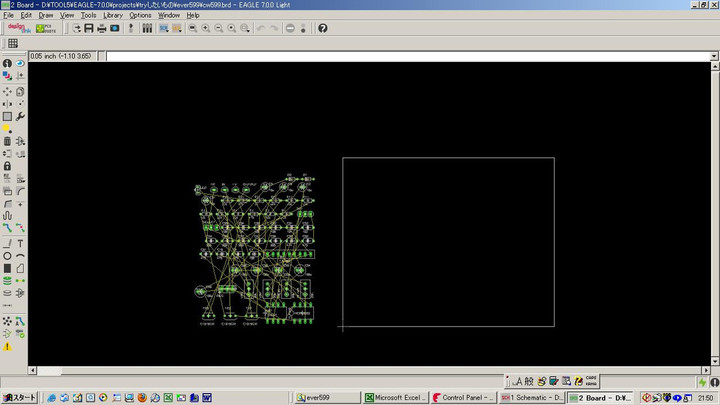Open the File menu
Viewport: 720px width, 405px height.
(x=8, y=15)
